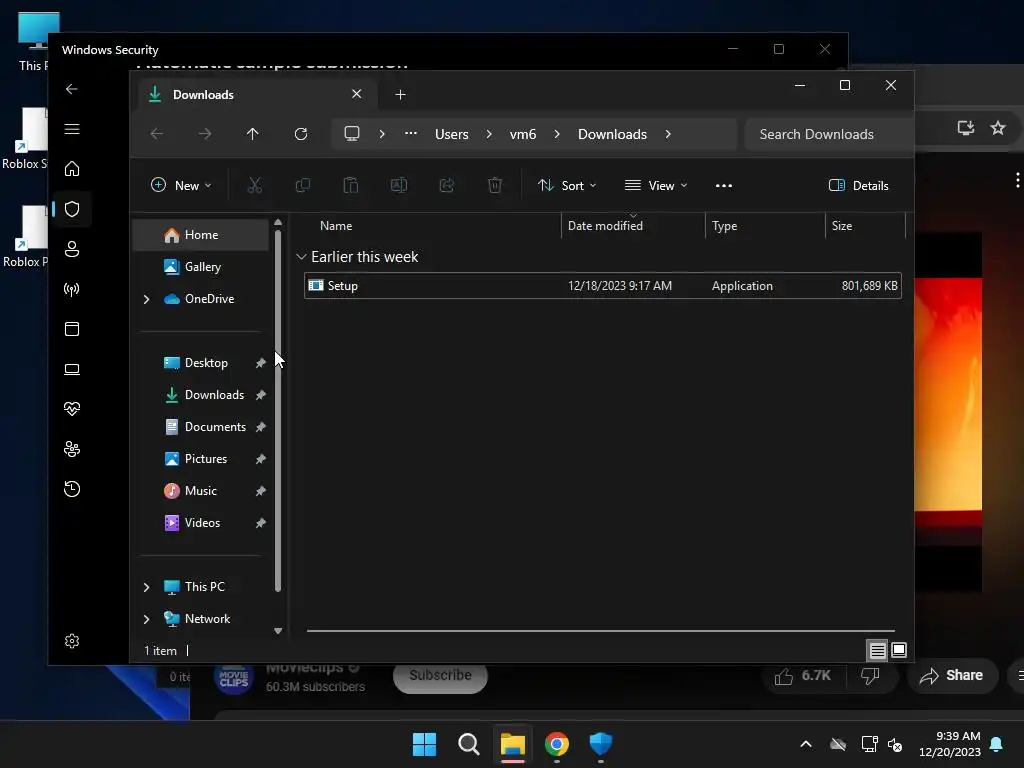Viewport: 1024px width, 768px height.
Task: Click Subscribe button on the YouTube page
Action: (x=440, y=676)
